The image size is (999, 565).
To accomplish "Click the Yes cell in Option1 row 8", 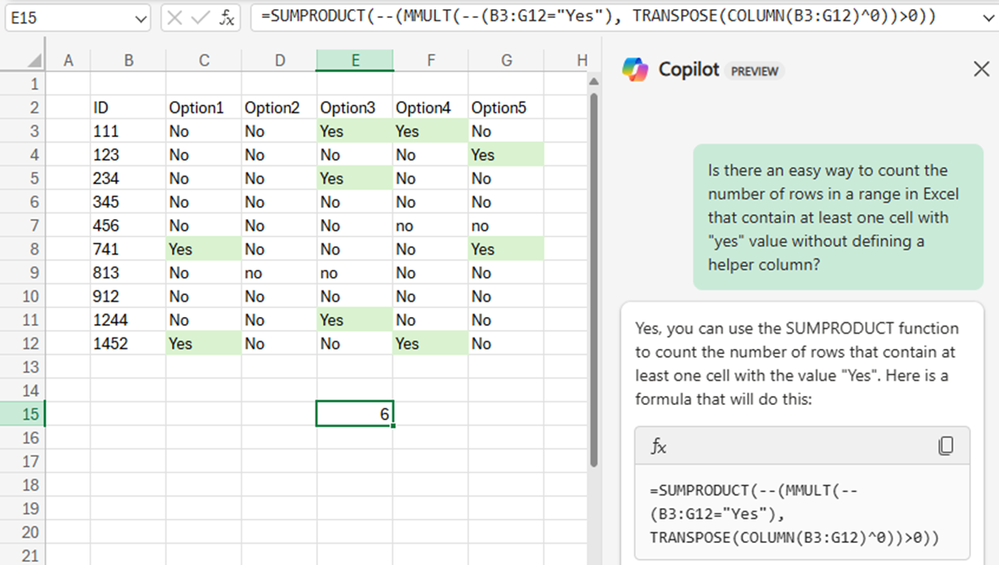I will [x=204, y=249].
